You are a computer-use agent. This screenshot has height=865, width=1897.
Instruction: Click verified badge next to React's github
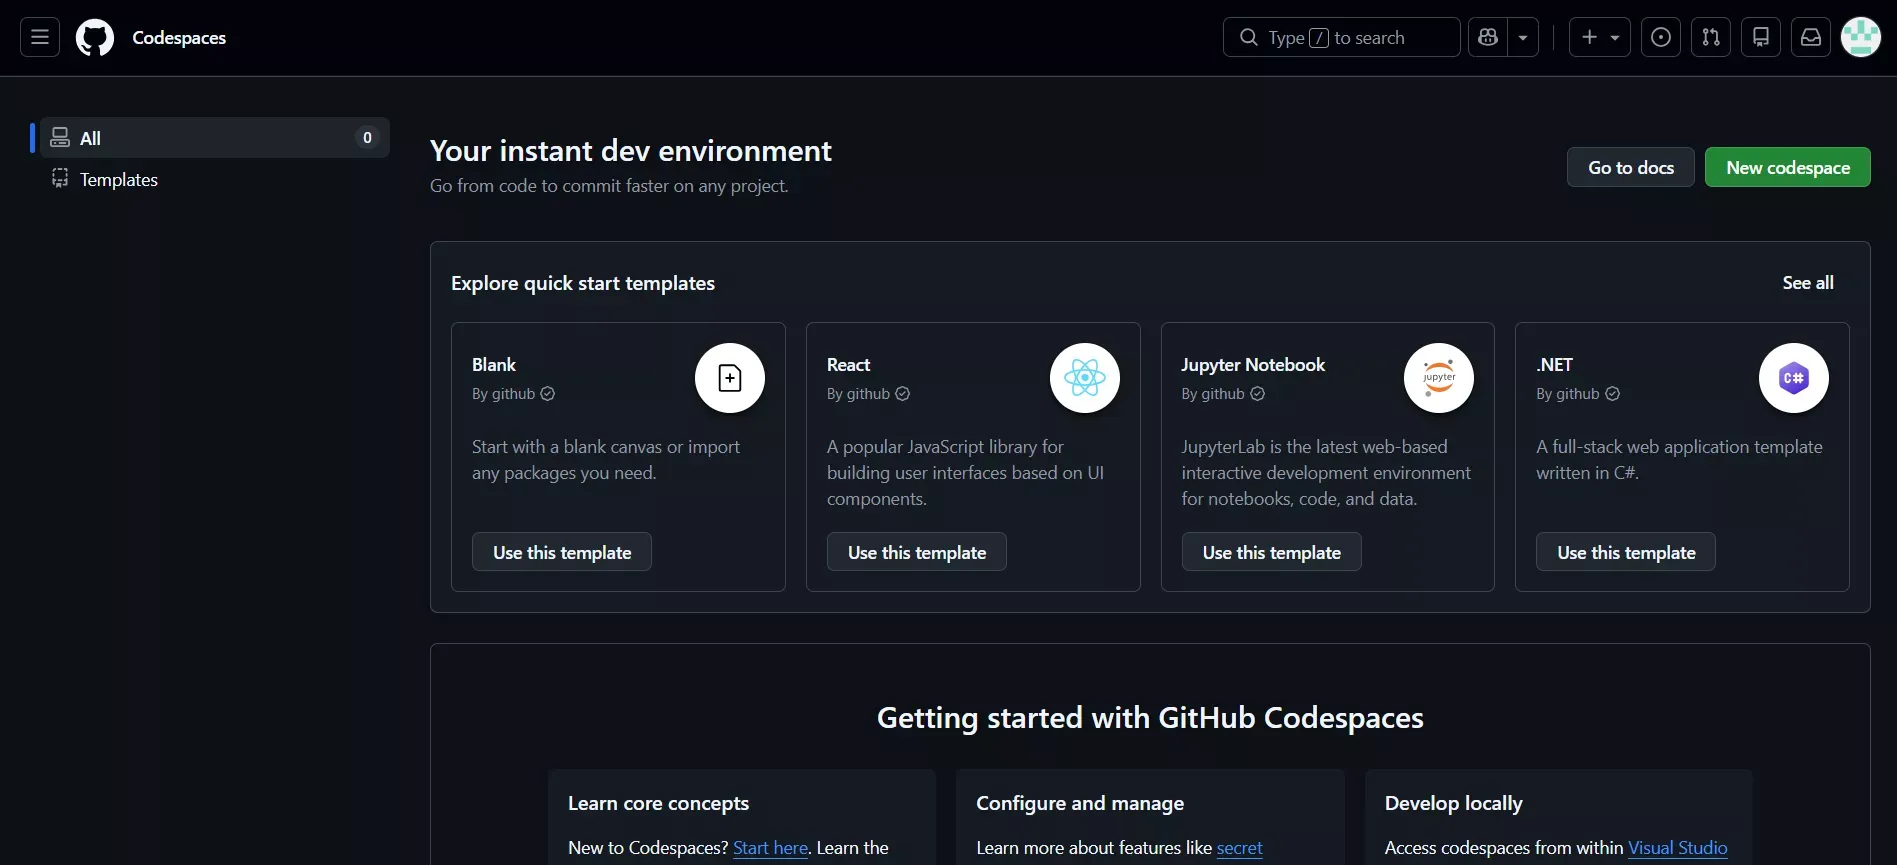(903, 394)
